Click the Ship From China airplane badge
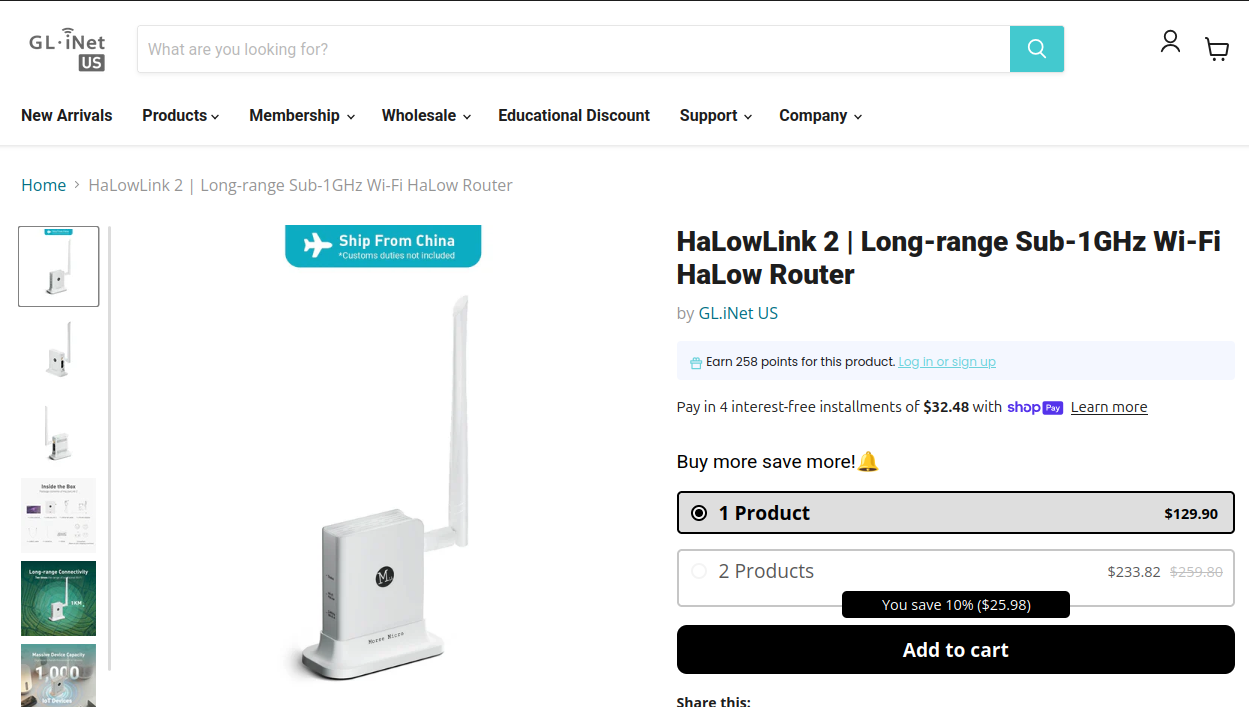 pyautogui.click(x=383, y=246)
